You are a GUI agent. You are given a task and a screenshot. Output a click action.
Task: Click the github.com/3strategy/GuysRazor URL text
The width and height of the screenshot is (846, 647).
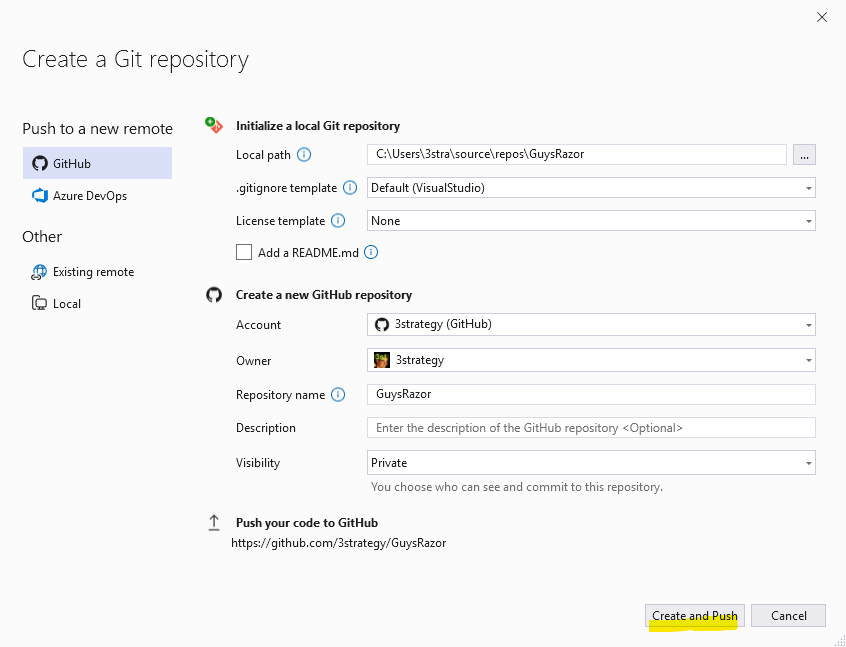[x=338, y=543]
